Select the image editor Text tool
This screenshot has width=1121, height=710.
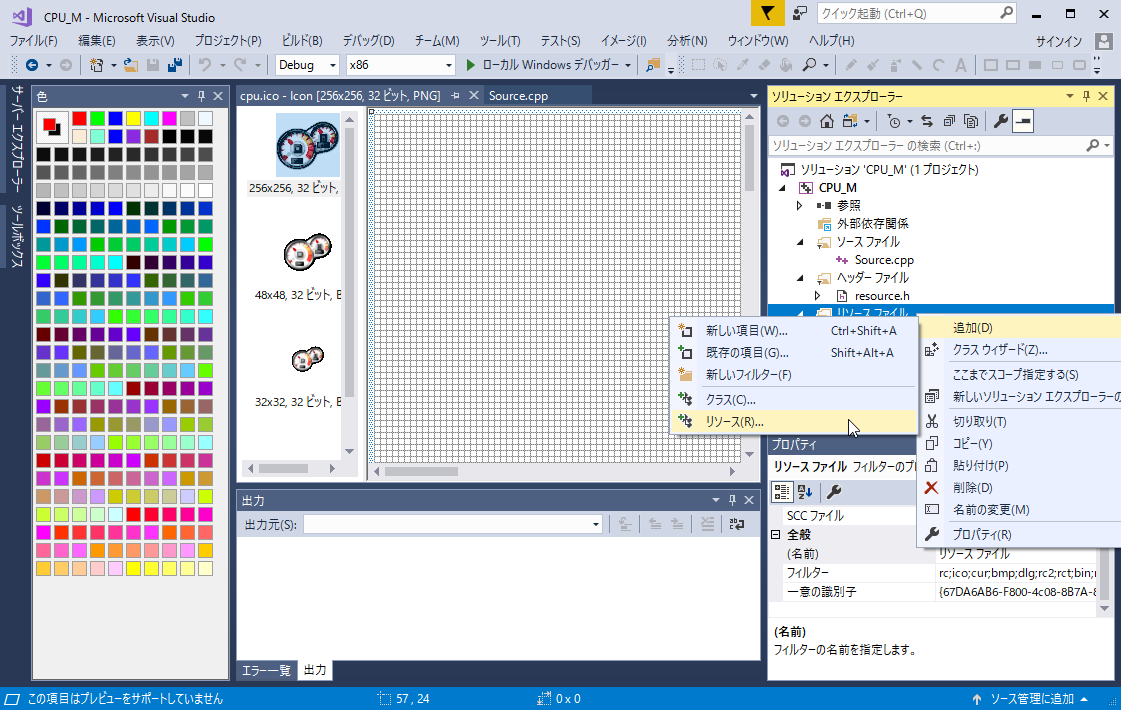[961, 65]
